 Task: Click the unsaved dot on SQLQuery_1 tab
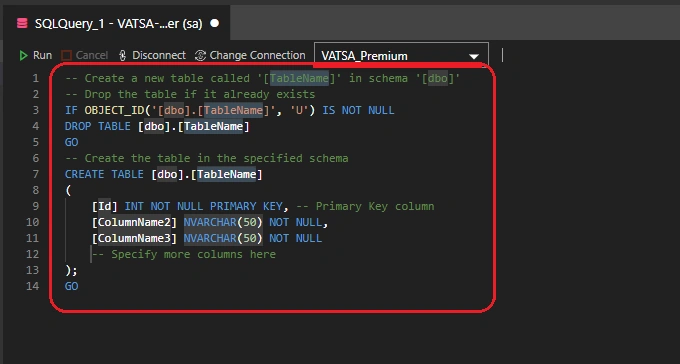215,23
